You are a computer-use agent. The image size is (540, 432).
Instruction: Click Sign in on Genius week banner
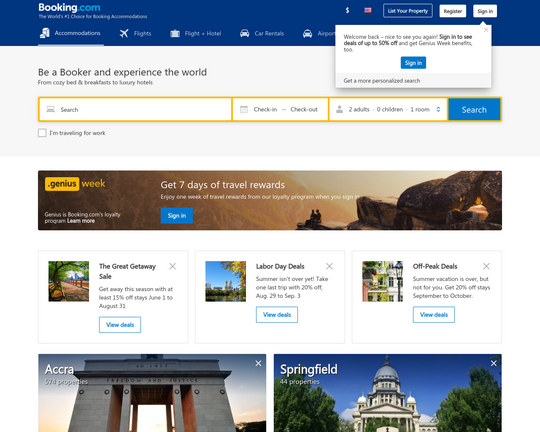tap(177, 216)
